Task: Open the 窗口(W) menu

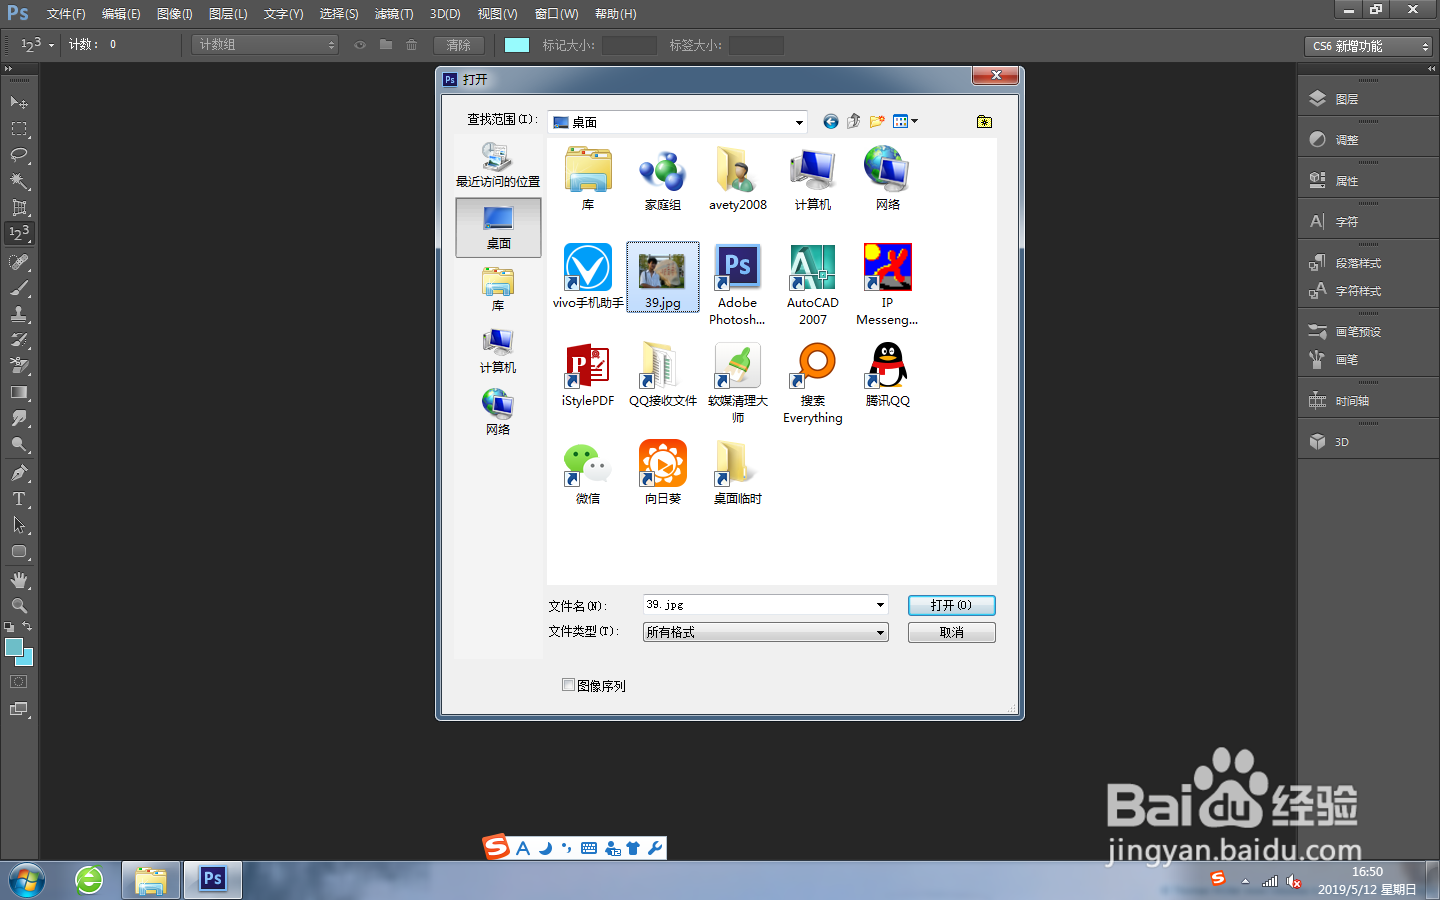Action: (x=557, y=14)
